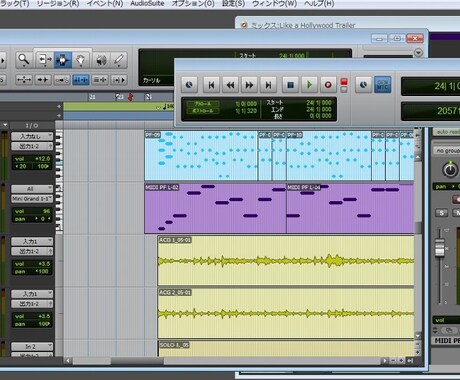Click the Online clock button in the Transport window

pyautogui.click(x=189, y=85)
